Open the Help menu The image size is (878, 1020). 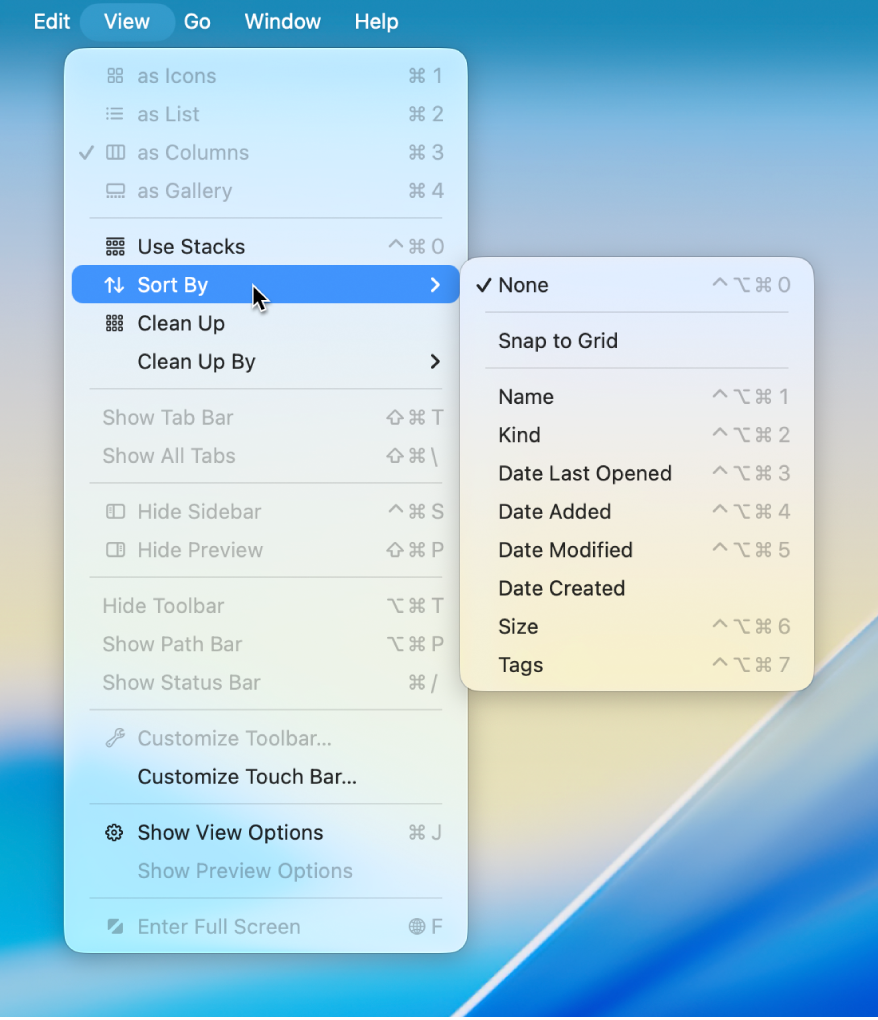tap(376, 21)
